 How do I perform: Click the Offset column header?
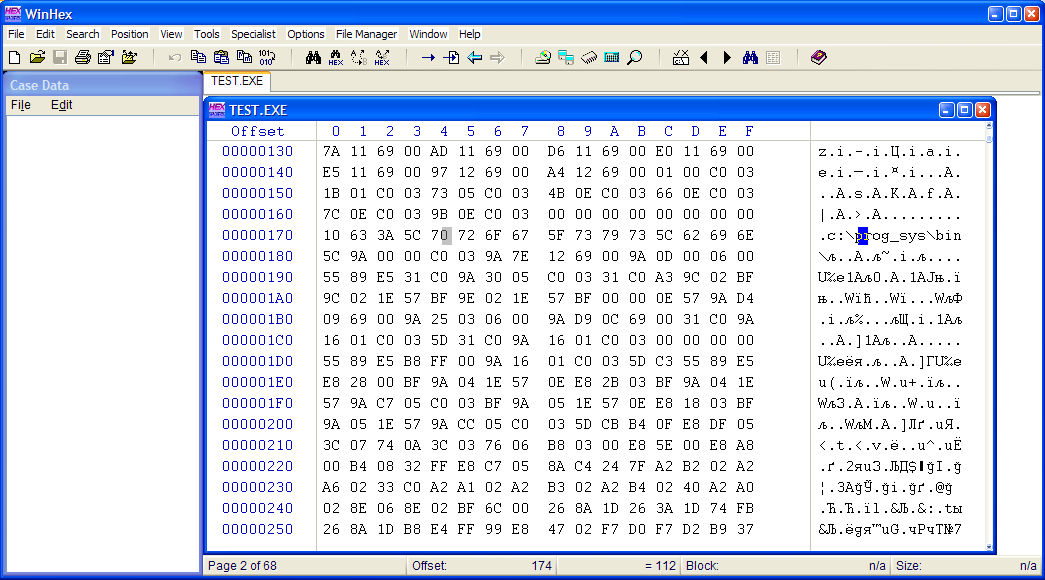coord(257,131)
